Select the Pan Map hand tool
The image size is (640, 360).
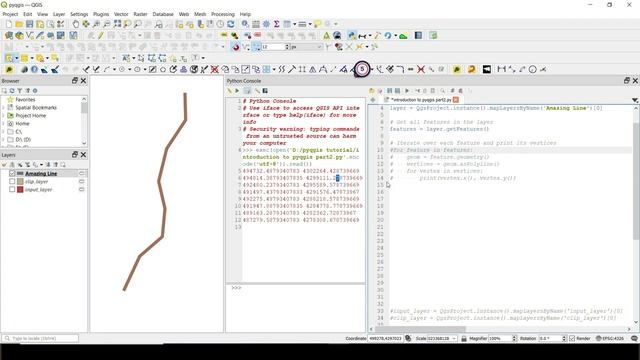tap(76, 24)
